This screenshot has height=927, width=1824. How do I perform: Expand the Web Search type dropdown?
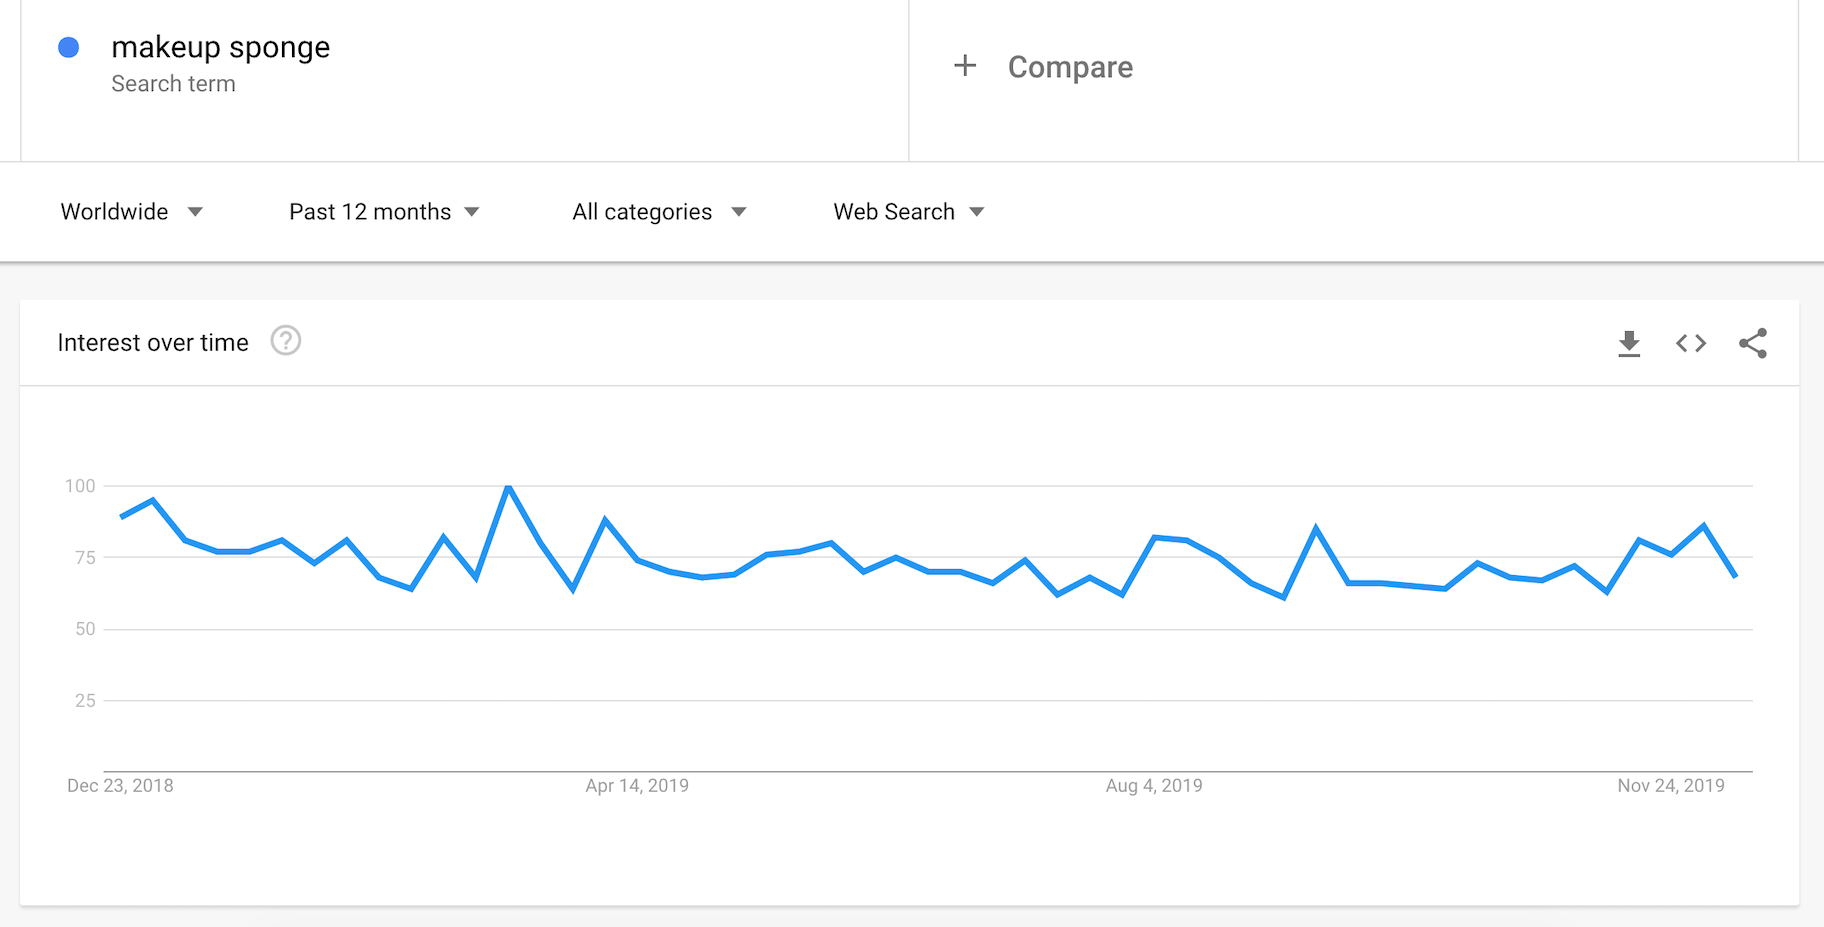(908, 212)
